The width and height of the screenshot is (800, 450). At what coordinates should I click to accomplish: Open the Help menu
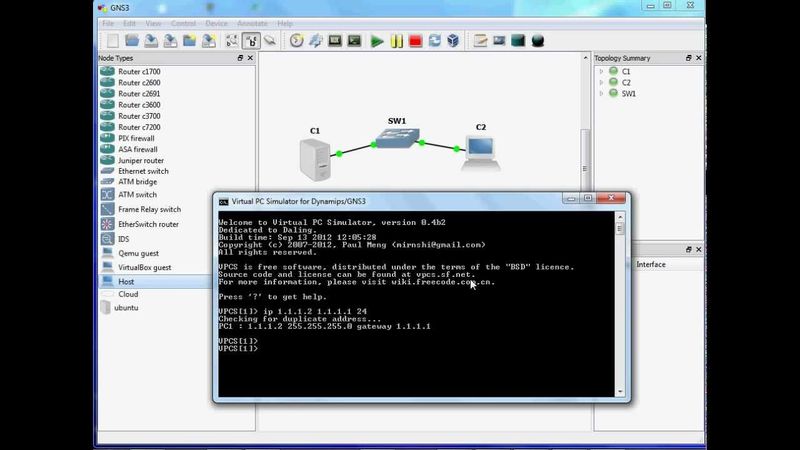[285, 23]
